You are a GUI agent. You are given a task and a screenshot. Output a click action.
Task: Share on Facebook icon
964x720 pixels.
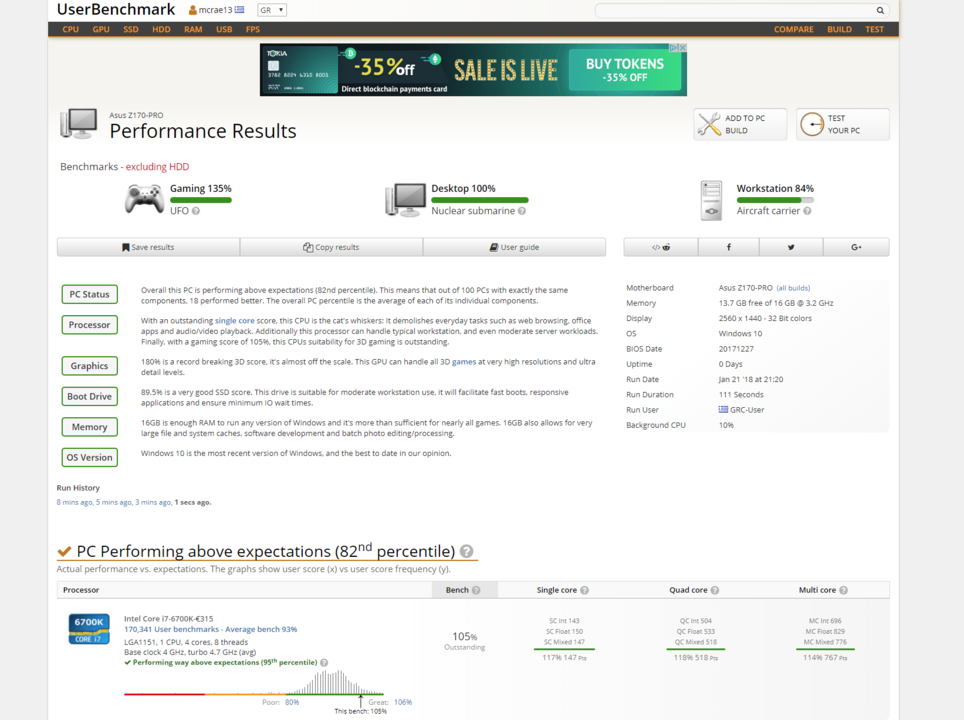pos(729,247)
